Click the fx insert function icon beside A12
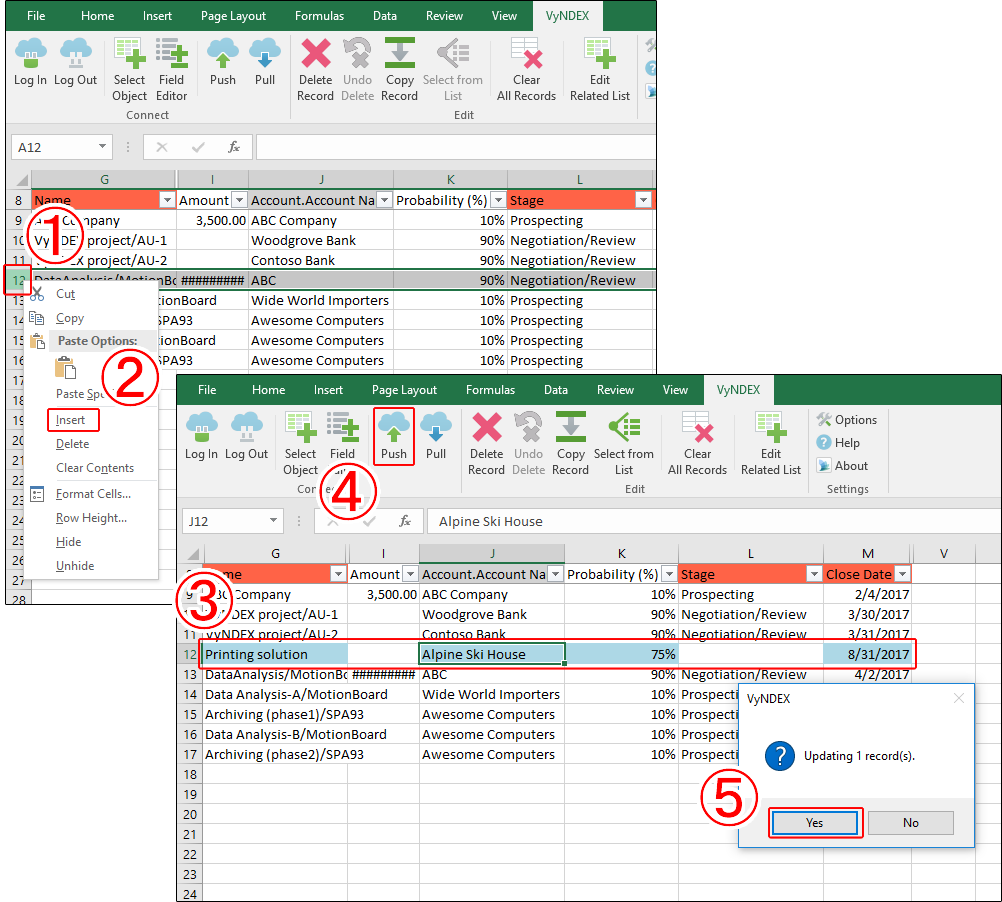 pyautogui.click(x=234, y=148)
